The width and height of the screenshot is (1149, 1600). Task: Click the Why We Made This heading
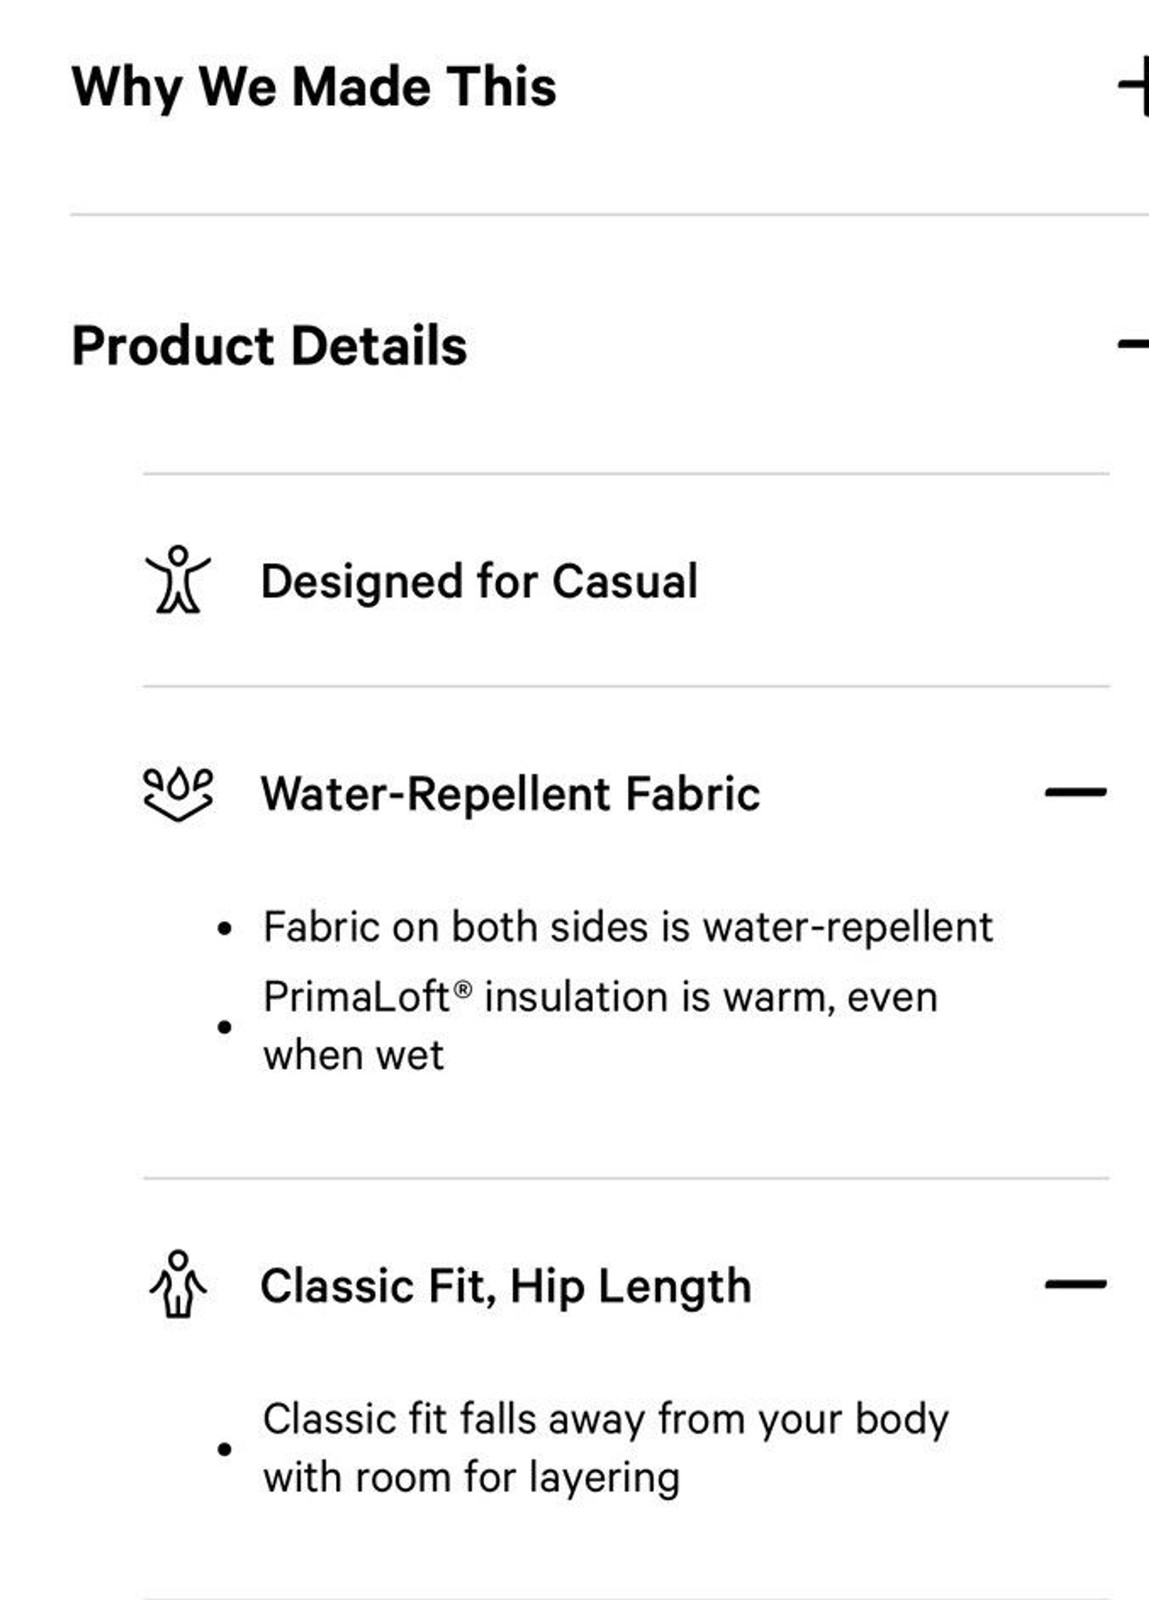314,87
